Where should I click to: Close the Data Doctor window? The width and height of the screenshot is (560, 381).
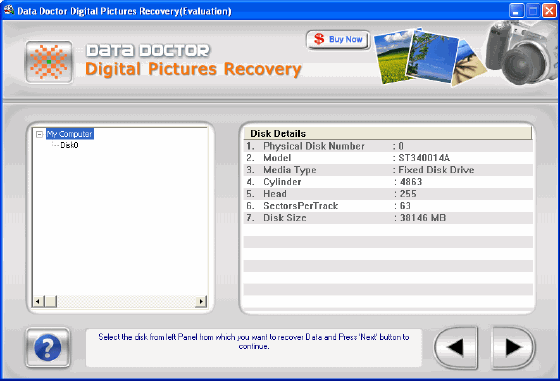coord(549,11)
